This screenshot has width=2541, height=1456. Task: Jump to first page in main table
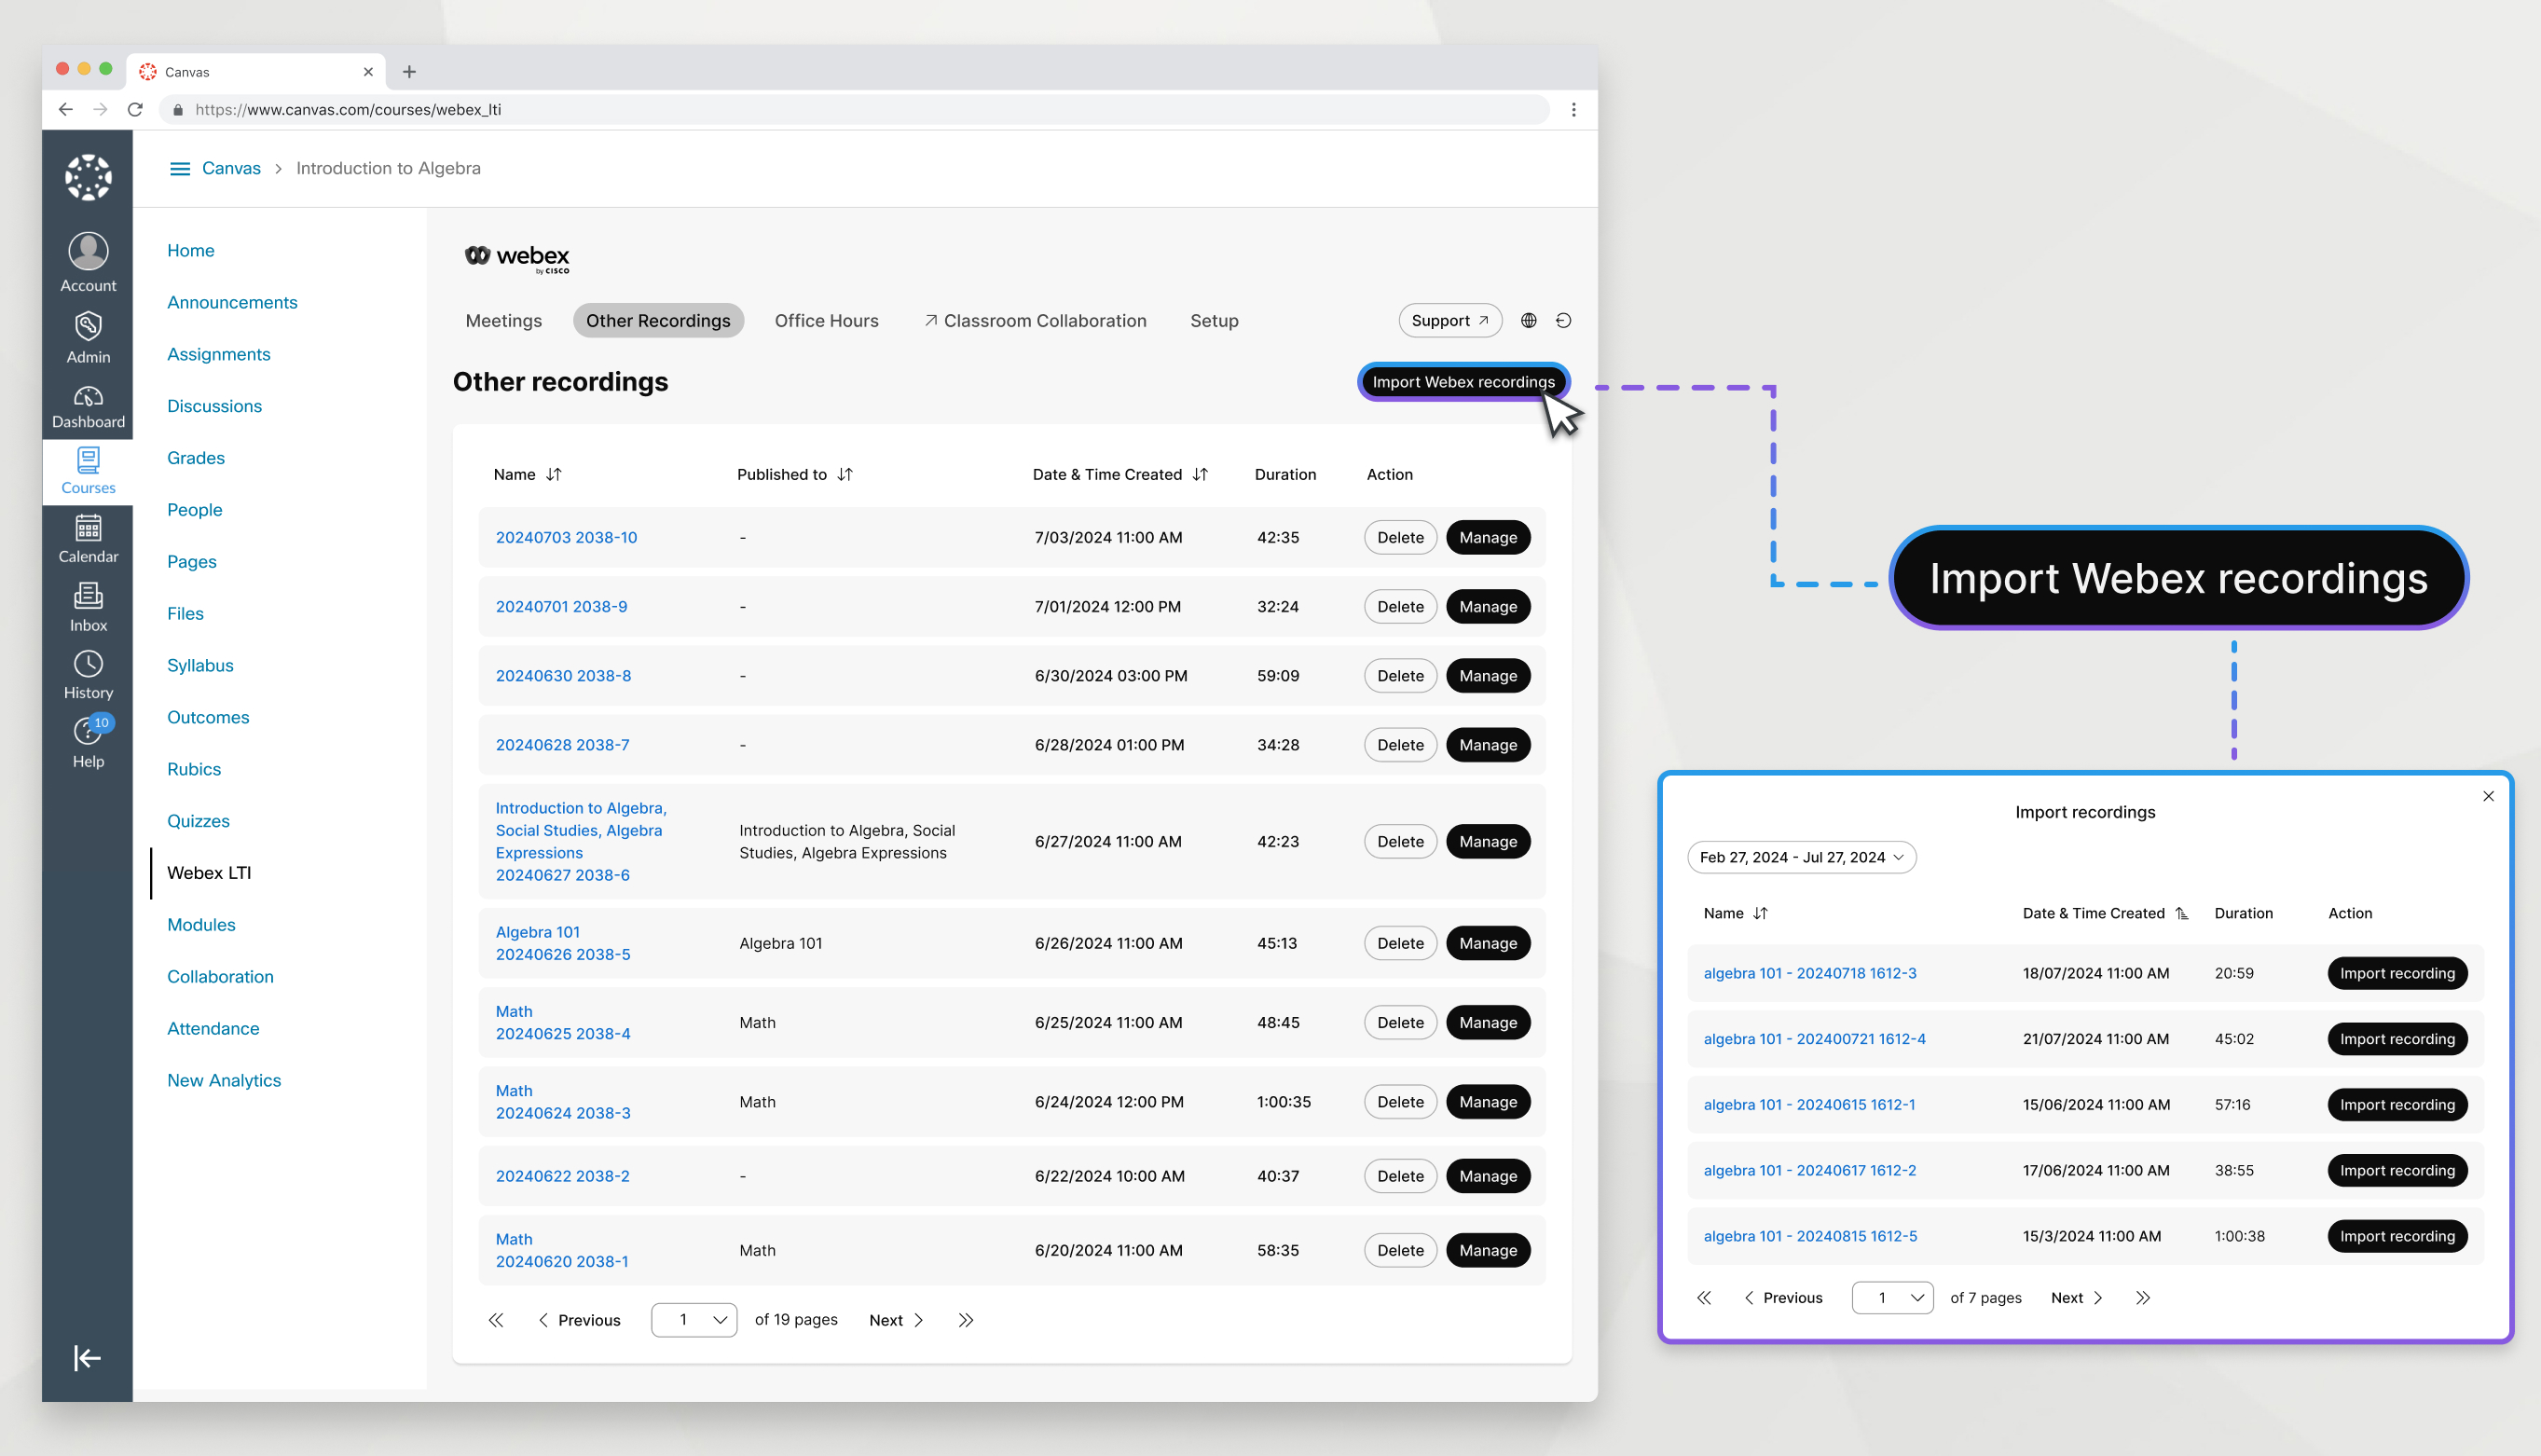[x=496, y=1320]
